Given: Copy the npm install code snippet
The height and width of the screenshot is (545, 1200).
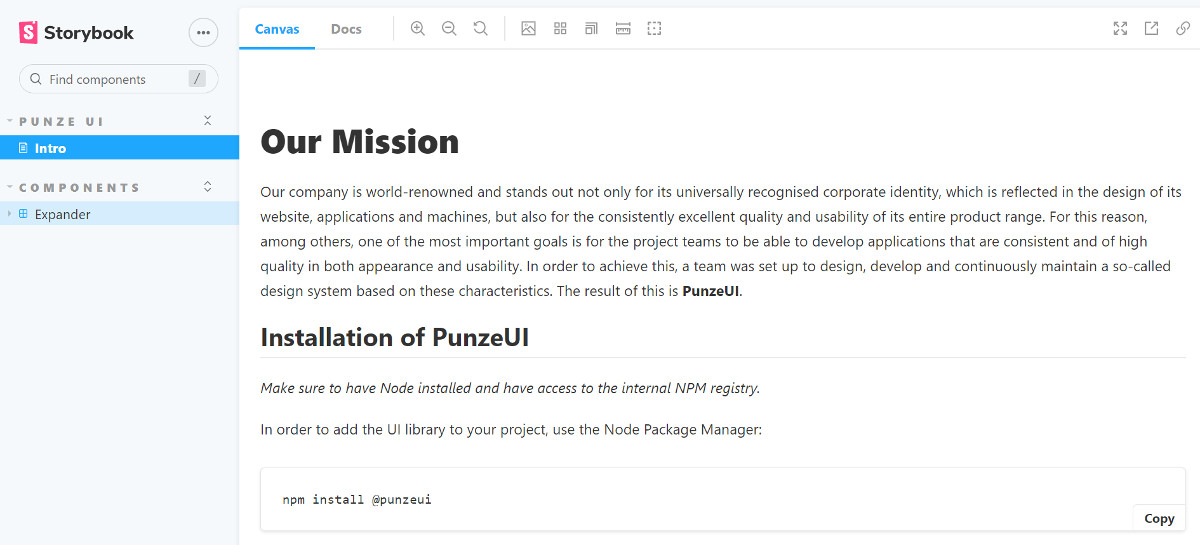Looking at the screenshot, I should [1159, 518].
